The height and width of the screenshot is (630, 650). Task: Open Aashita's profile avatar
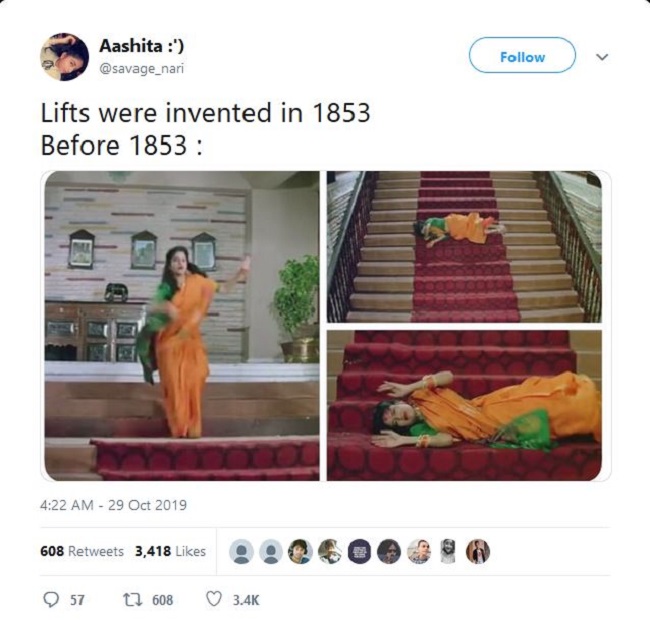[x=64, y=56]
